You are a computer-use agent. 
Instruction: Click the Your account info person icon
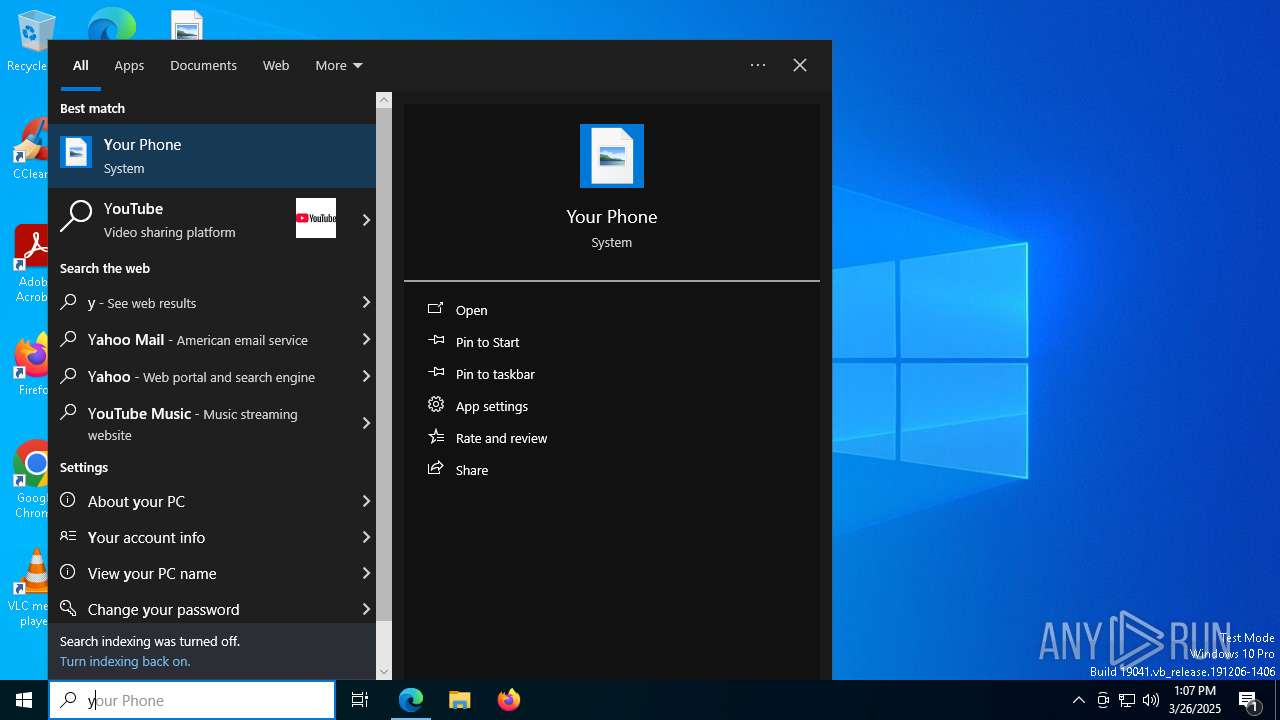tap(68, 536)
